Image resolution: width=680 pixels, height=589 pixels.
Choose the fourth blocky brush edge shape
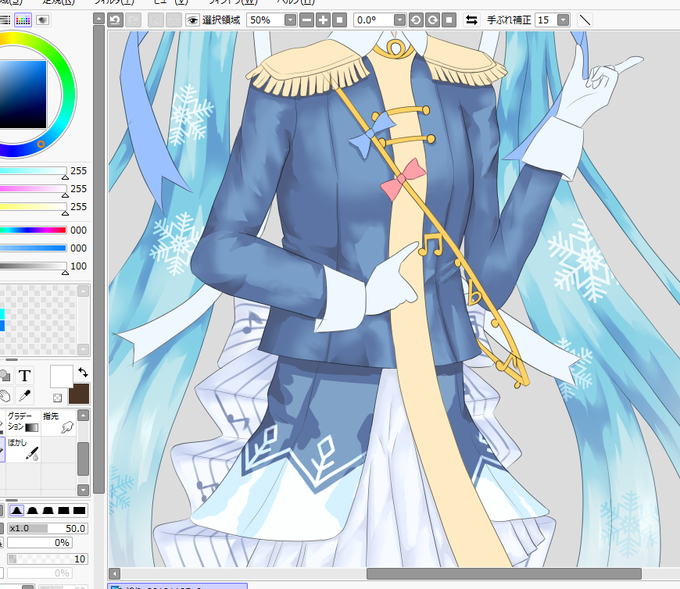pos(64,510)
